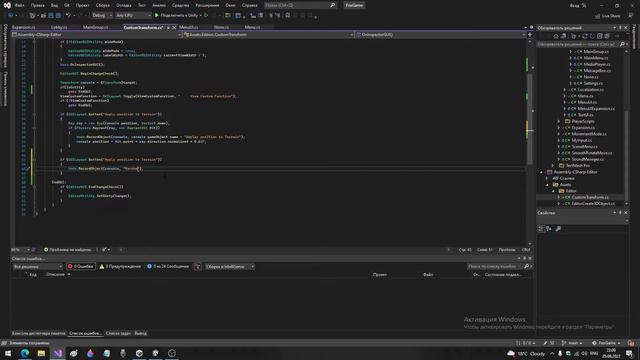Open the OnInspectorGUI member dropdown

point(440,35)
